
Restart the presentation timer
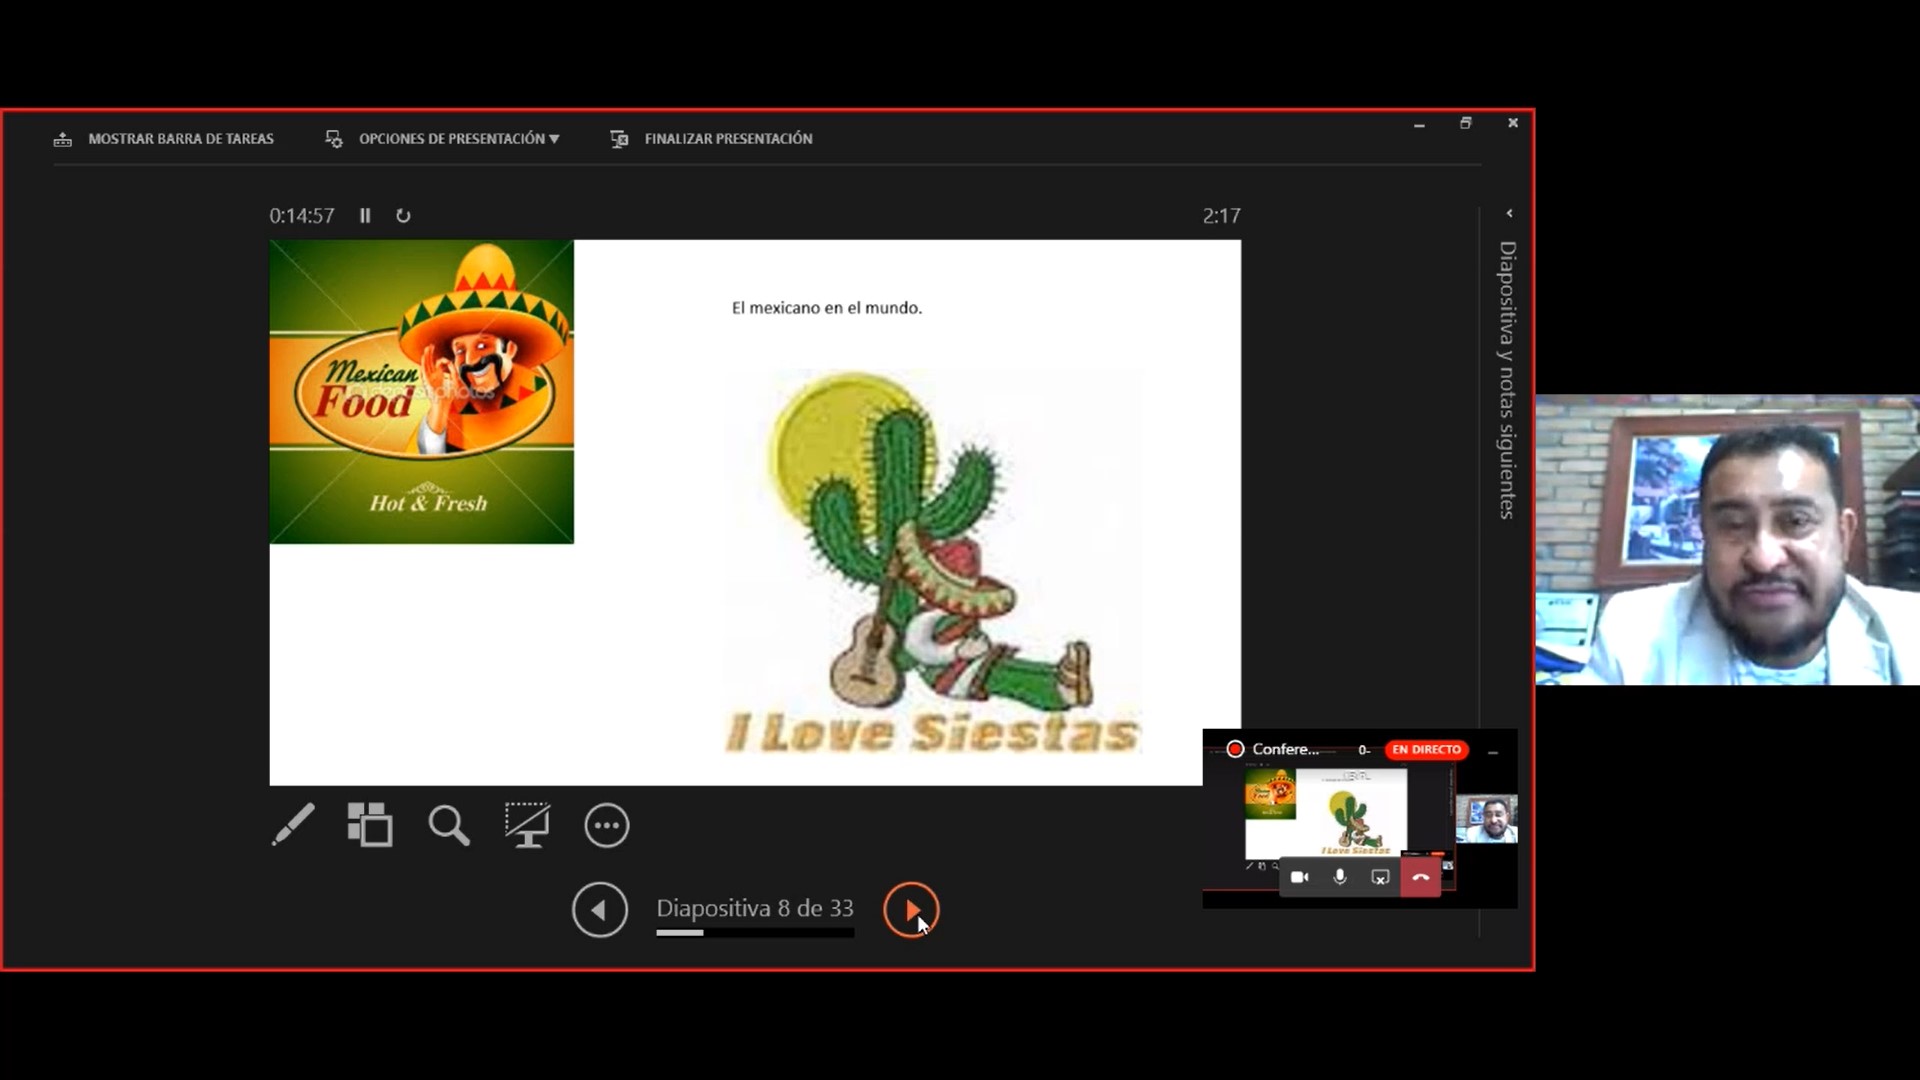(403, 216)
